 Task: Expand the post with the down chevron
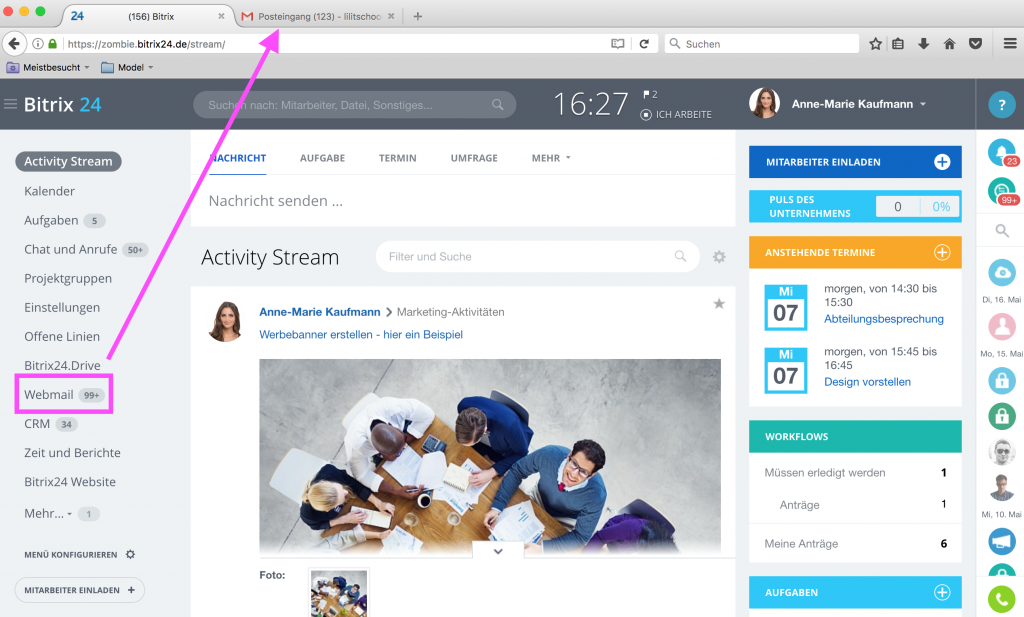click(498, 552)
